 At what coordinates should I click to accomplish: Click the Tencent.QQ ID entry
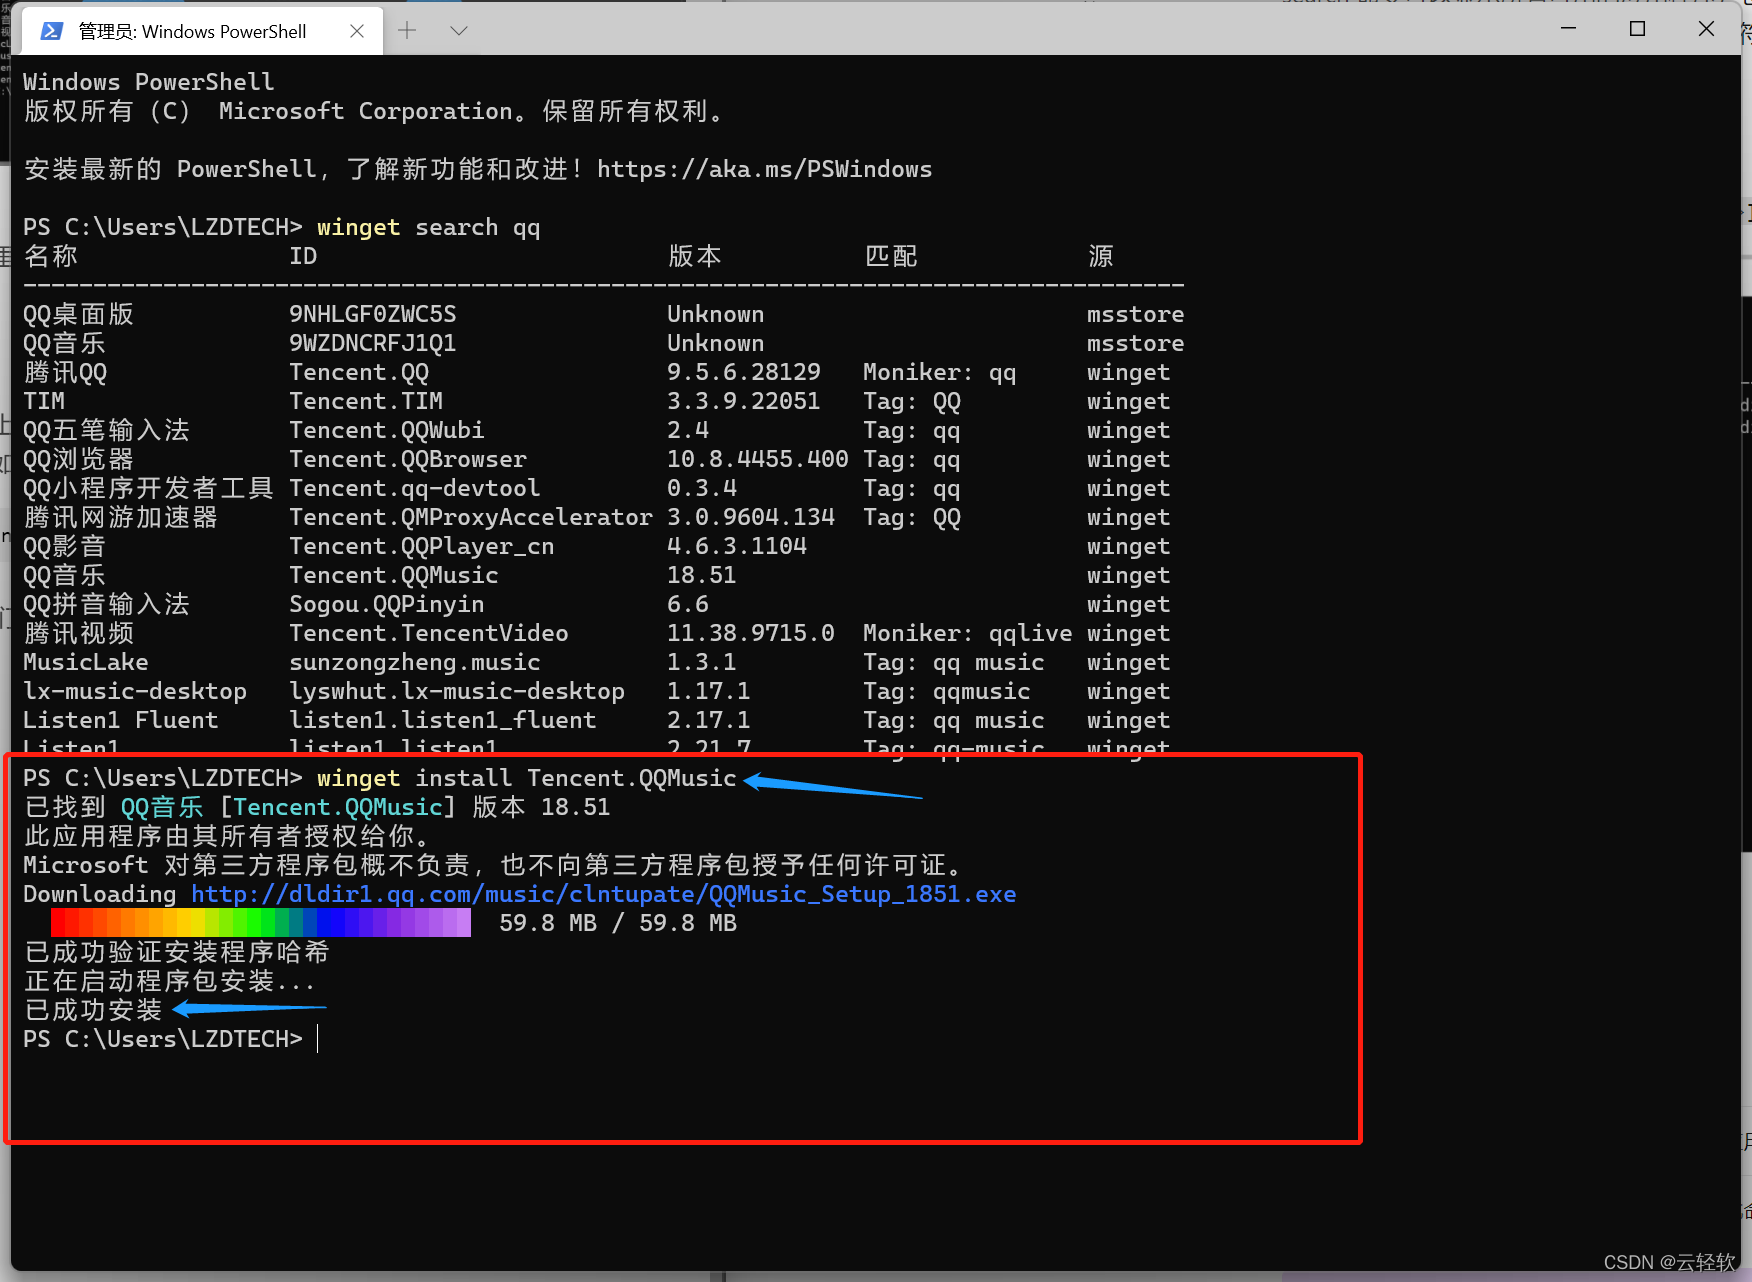pyautogui.click(x=359, y=373)
